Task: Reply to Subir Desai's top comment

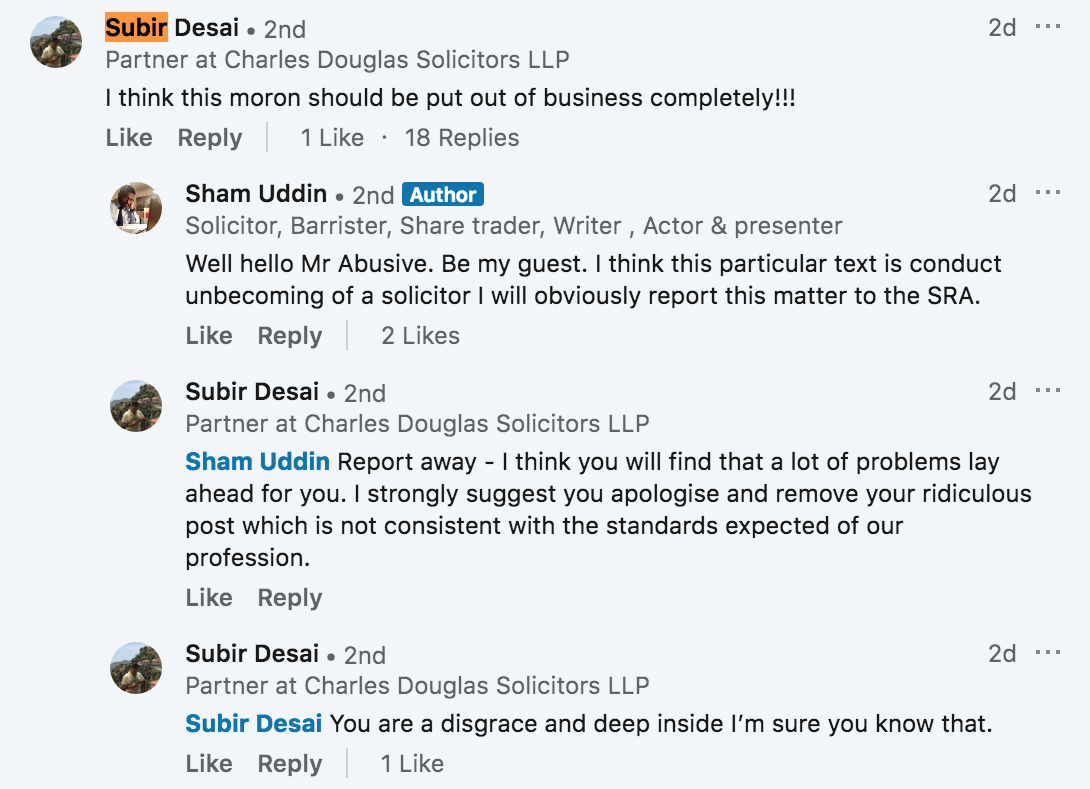Action: click(x=210, y=138)
